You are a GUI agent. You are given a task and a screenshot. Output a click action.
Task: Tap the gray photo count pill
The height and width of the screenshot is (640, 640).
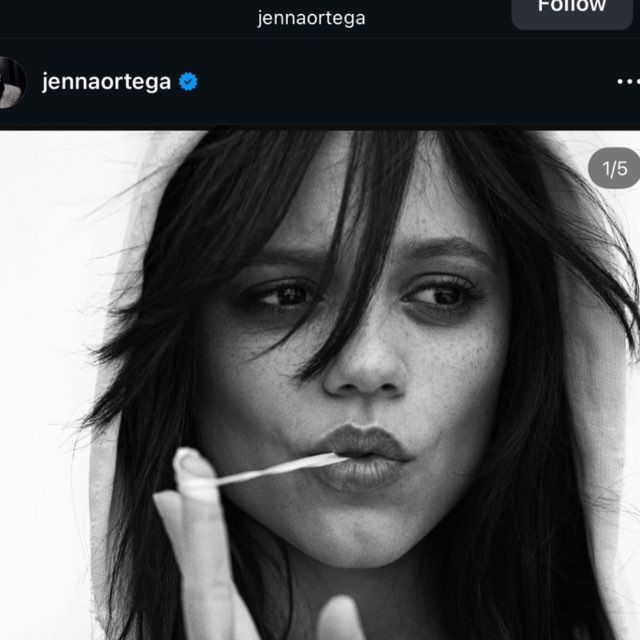click(x=614, y=168)
